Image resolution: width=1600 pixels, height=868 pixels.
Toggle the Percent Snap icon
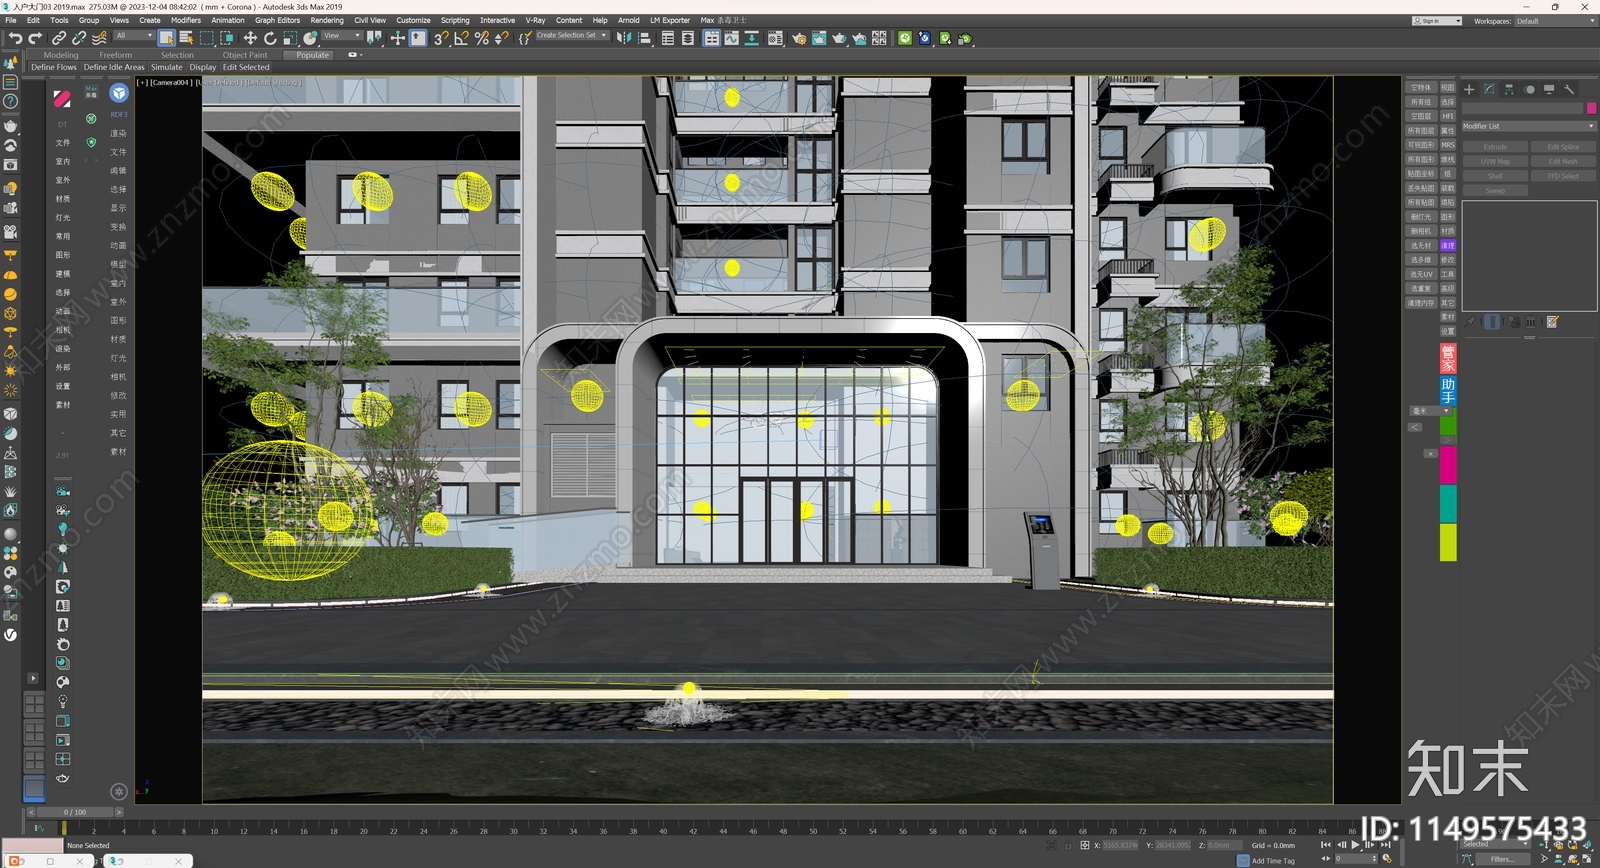482,38
